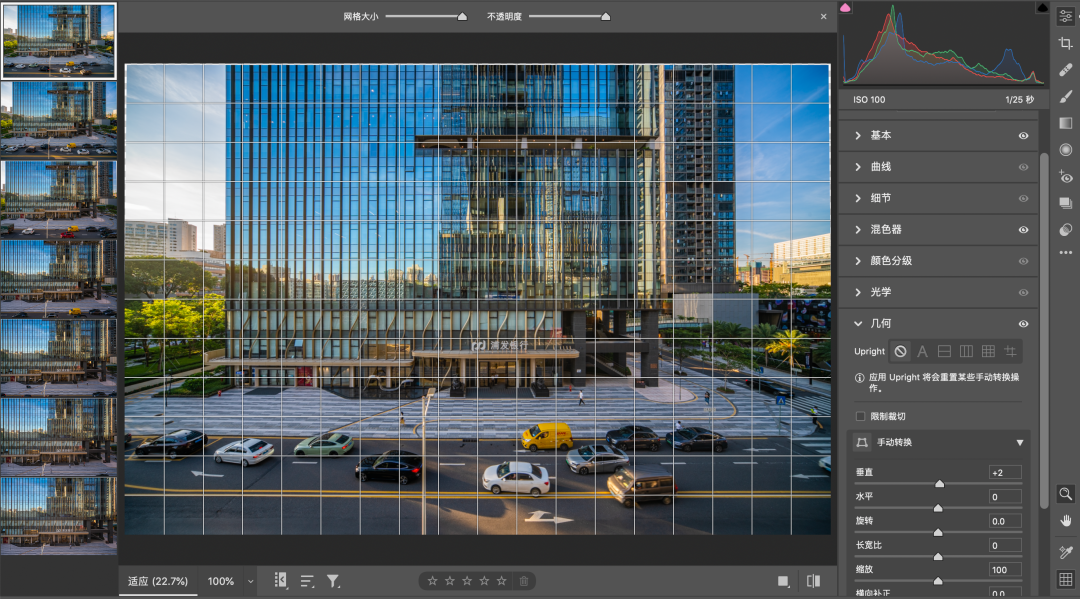Viewport: 1080px width, 599px height.
Task: Click the 水平 value input field
Action: (1003, 497)
